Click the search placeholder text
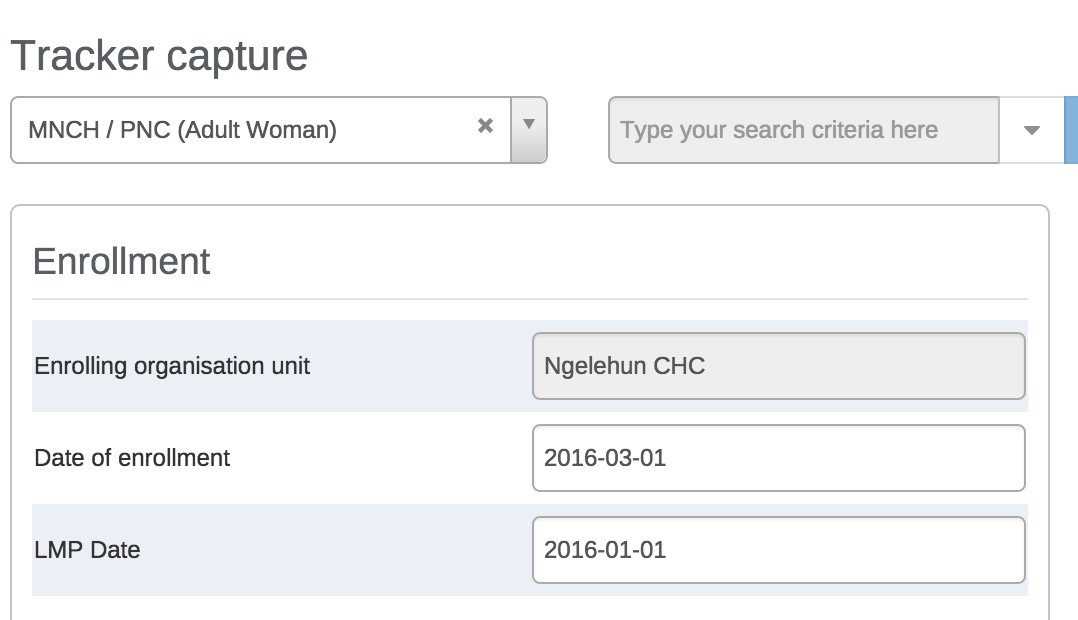 [778, 130]
